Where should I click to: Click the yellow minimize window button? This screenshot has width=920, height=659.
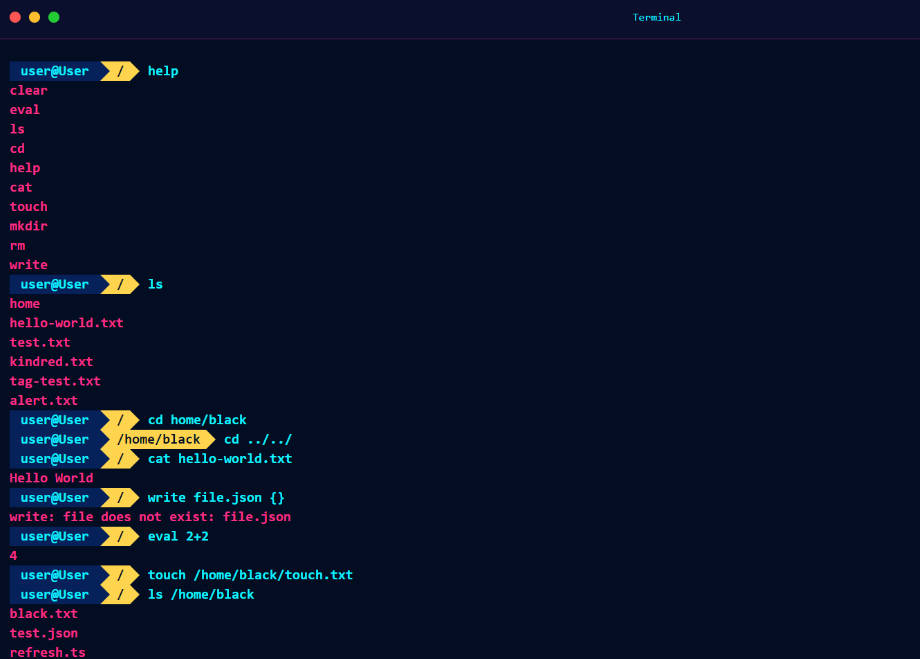(x=34, y=17)
